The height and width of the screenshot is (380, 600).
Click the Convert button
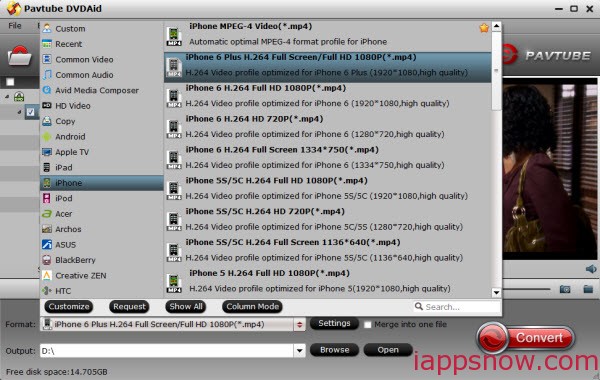click(x=525, y=338)
